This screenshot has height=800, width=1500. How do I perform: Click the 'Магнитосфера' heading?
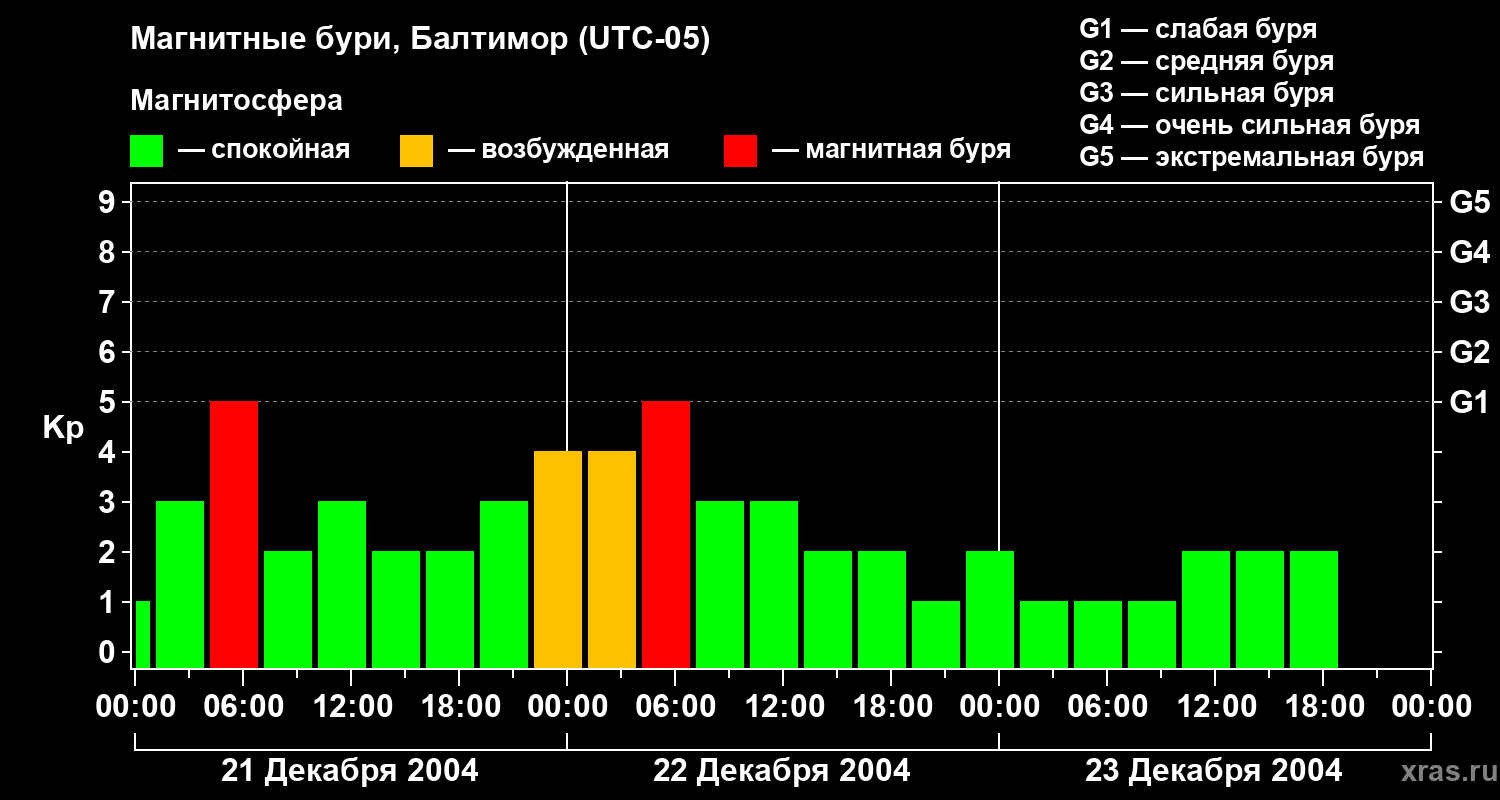237,101
